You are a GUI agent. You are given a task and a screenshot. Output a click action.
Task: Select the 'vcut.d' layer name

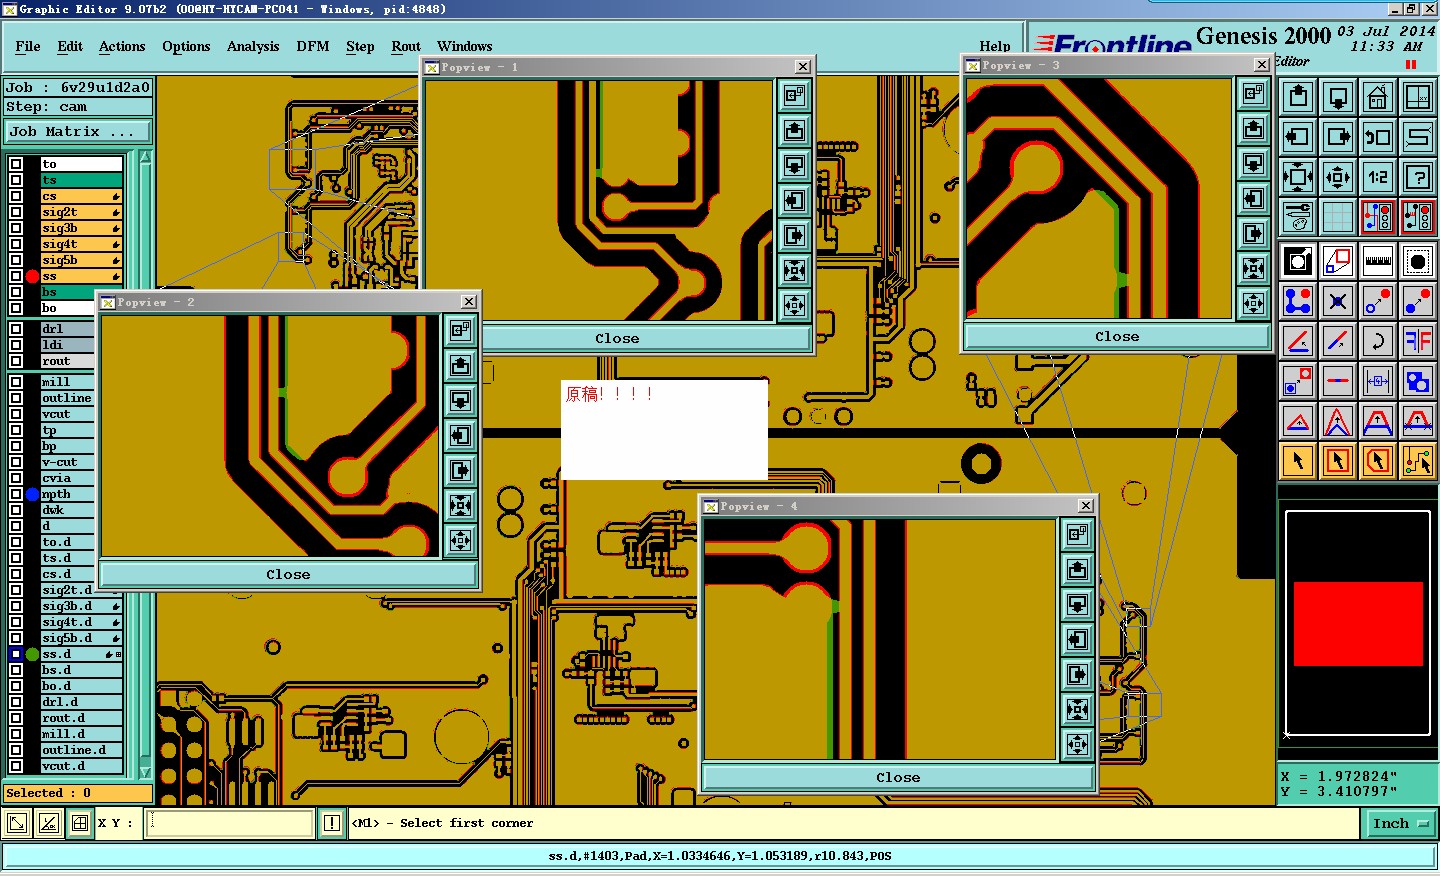click(x=81, y=766)
